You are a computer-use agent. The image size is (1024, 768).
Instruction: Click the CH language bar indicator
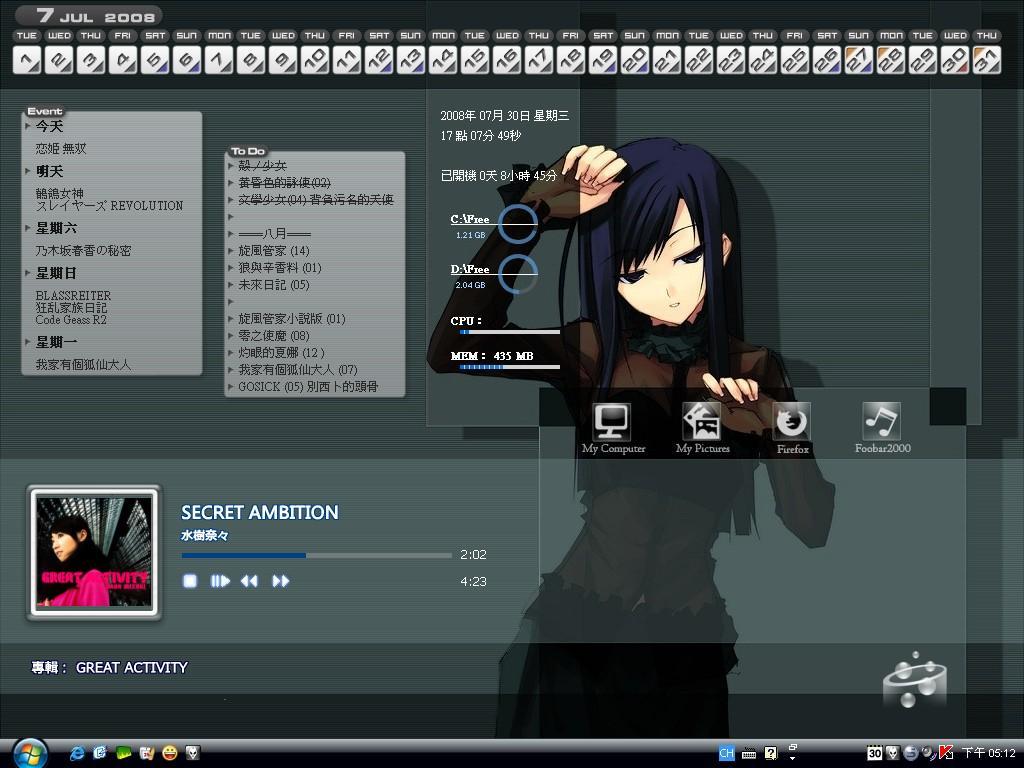pyautogui.click(x=726, y=753)
